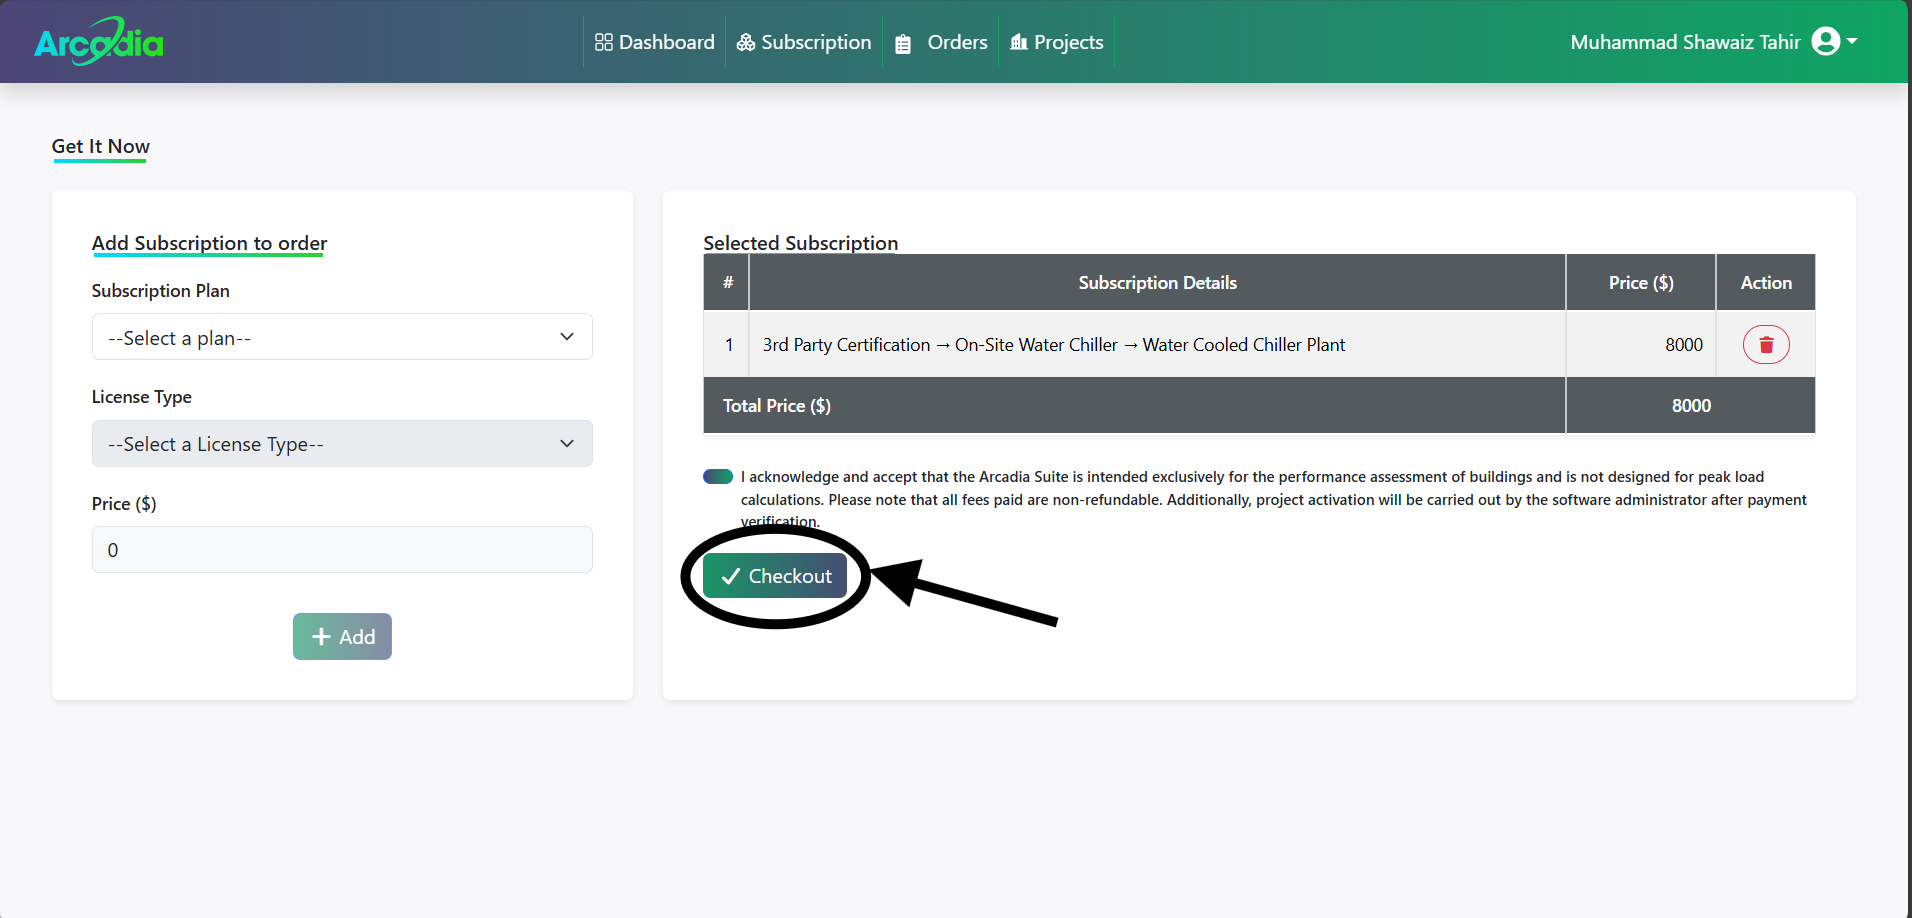Open user account dropdown caret
1912x918 pixels.
coord(1852,41)
